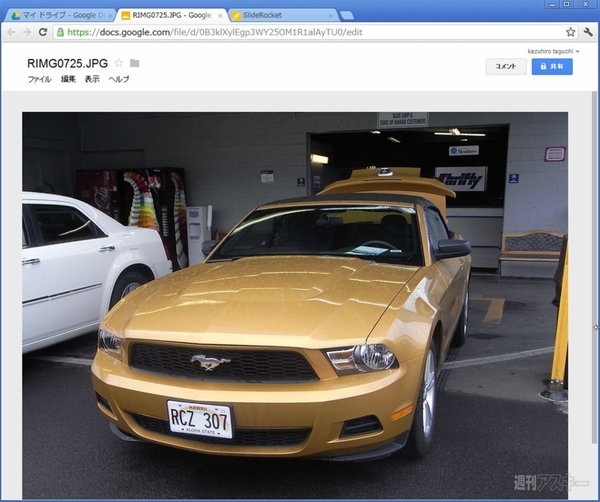This screenshot has width=600, height=502.
Task: Expand kazuhiro taguchi account dropdown
Action: (553, 51)
